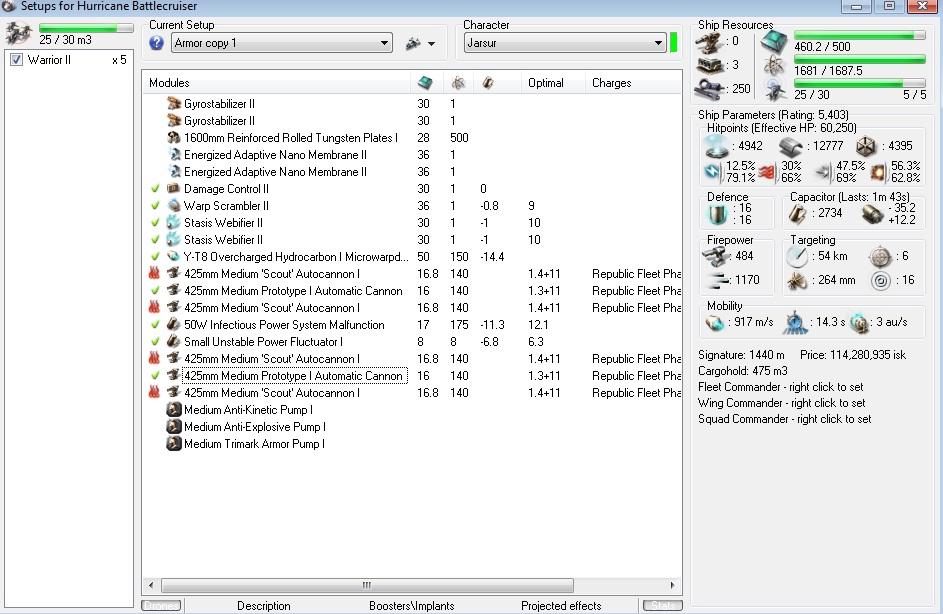Open the Character dropdown showing Jarsur
This screenshot has width=943, height=614.
coord(658,43)
